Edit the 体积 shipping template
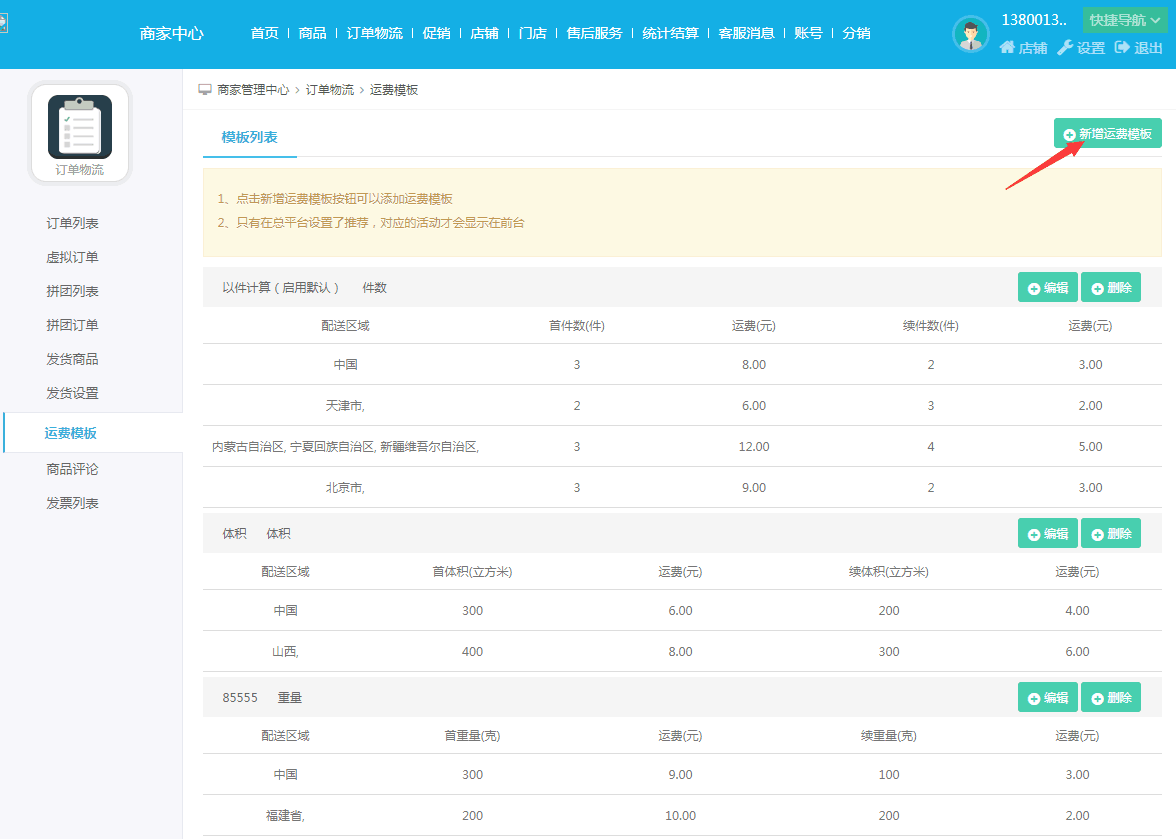Viewport: 1176px width, 839px height. click(x=1047, y=534)
